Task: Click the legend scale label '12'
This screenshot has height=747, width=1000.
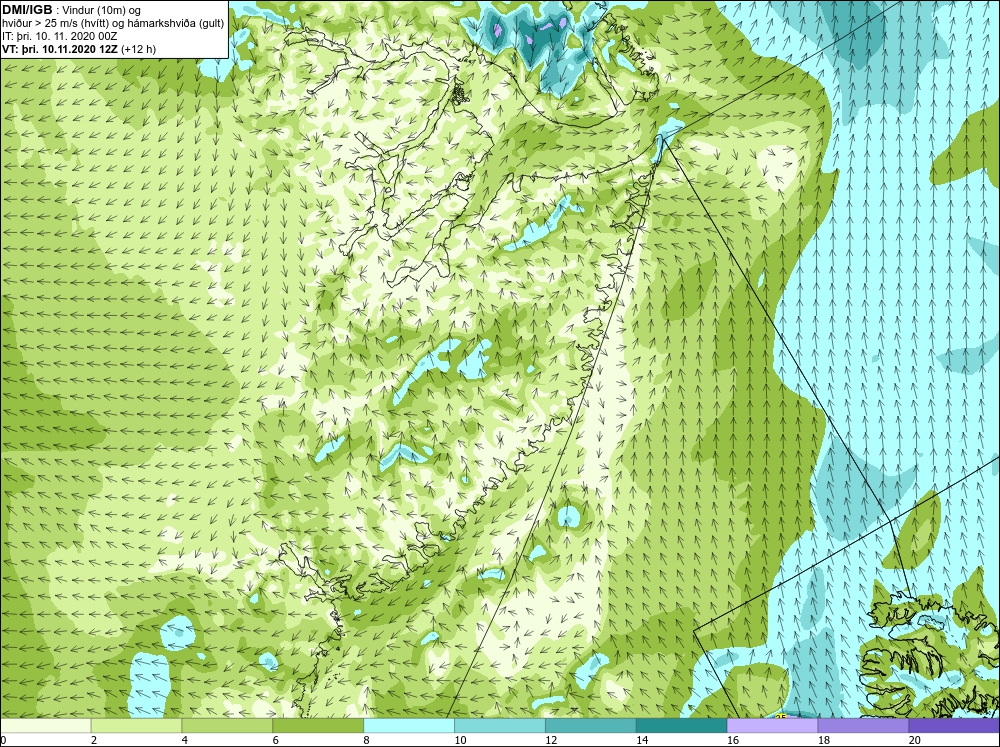Action: [551, 740]
